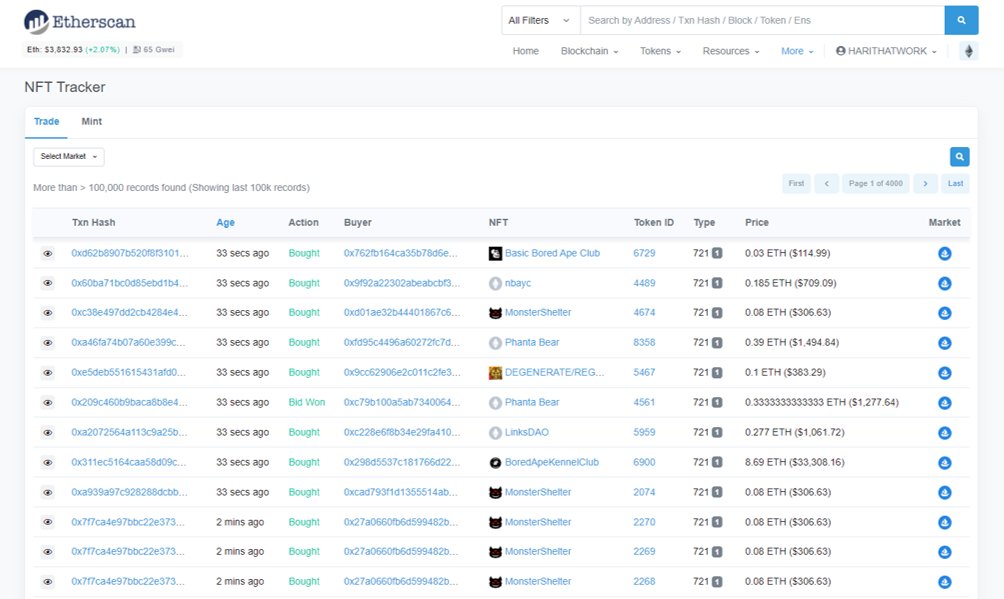Click the gas tracker 65 Gwei indicator
This screenshot has height=599, width=1004.
154,49
